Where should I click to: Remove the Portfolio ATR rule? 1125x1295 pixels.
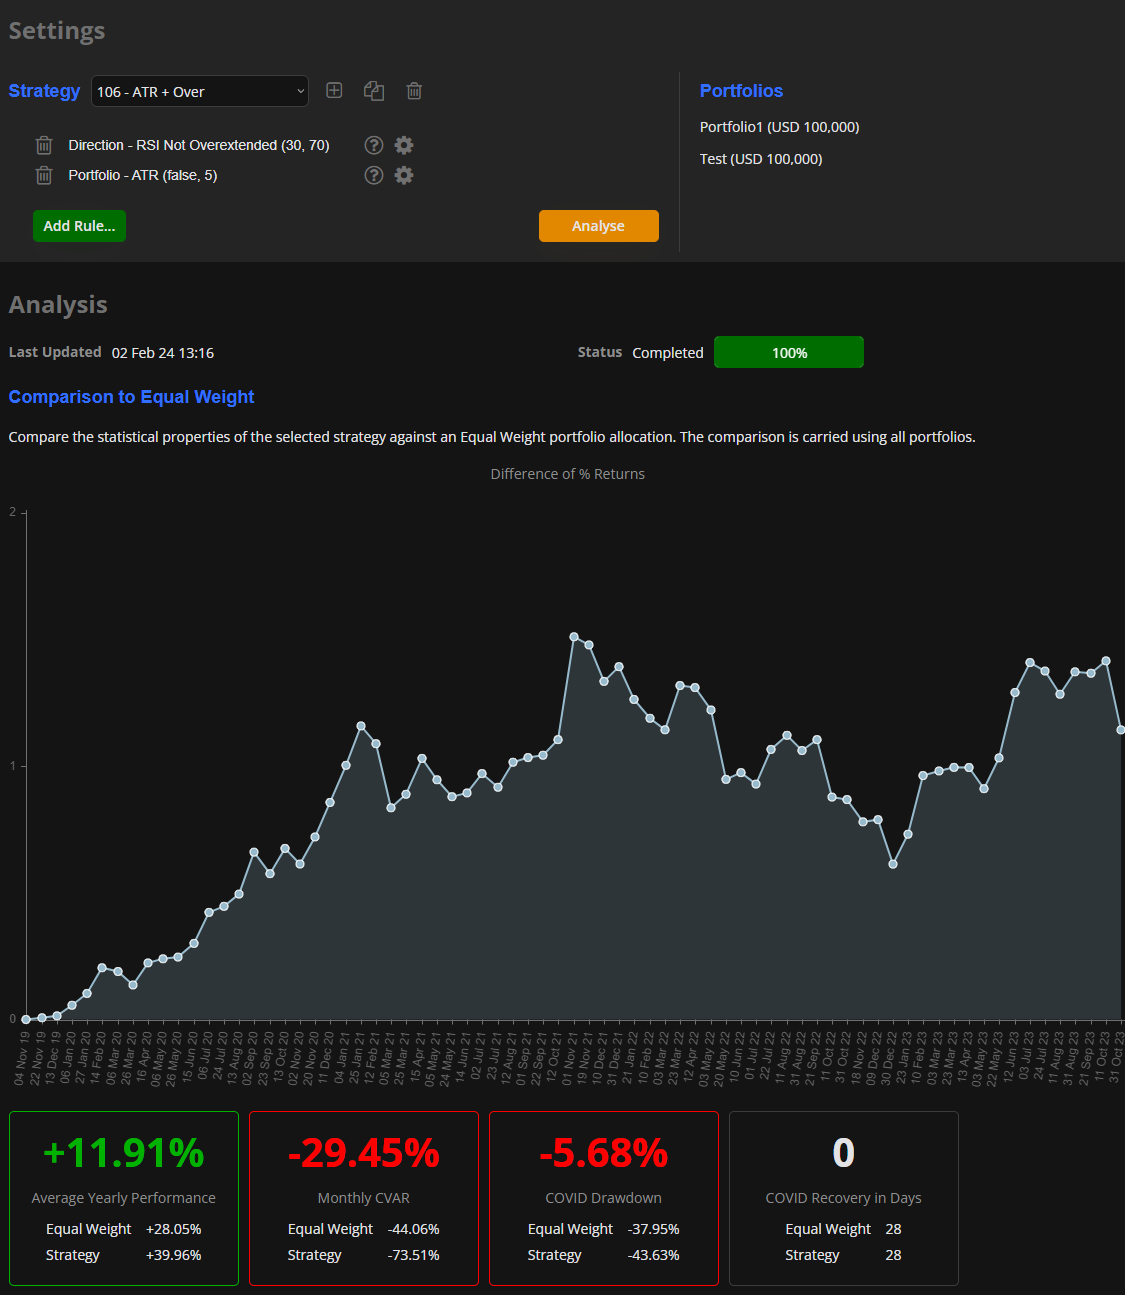click(x=44, y=175)
